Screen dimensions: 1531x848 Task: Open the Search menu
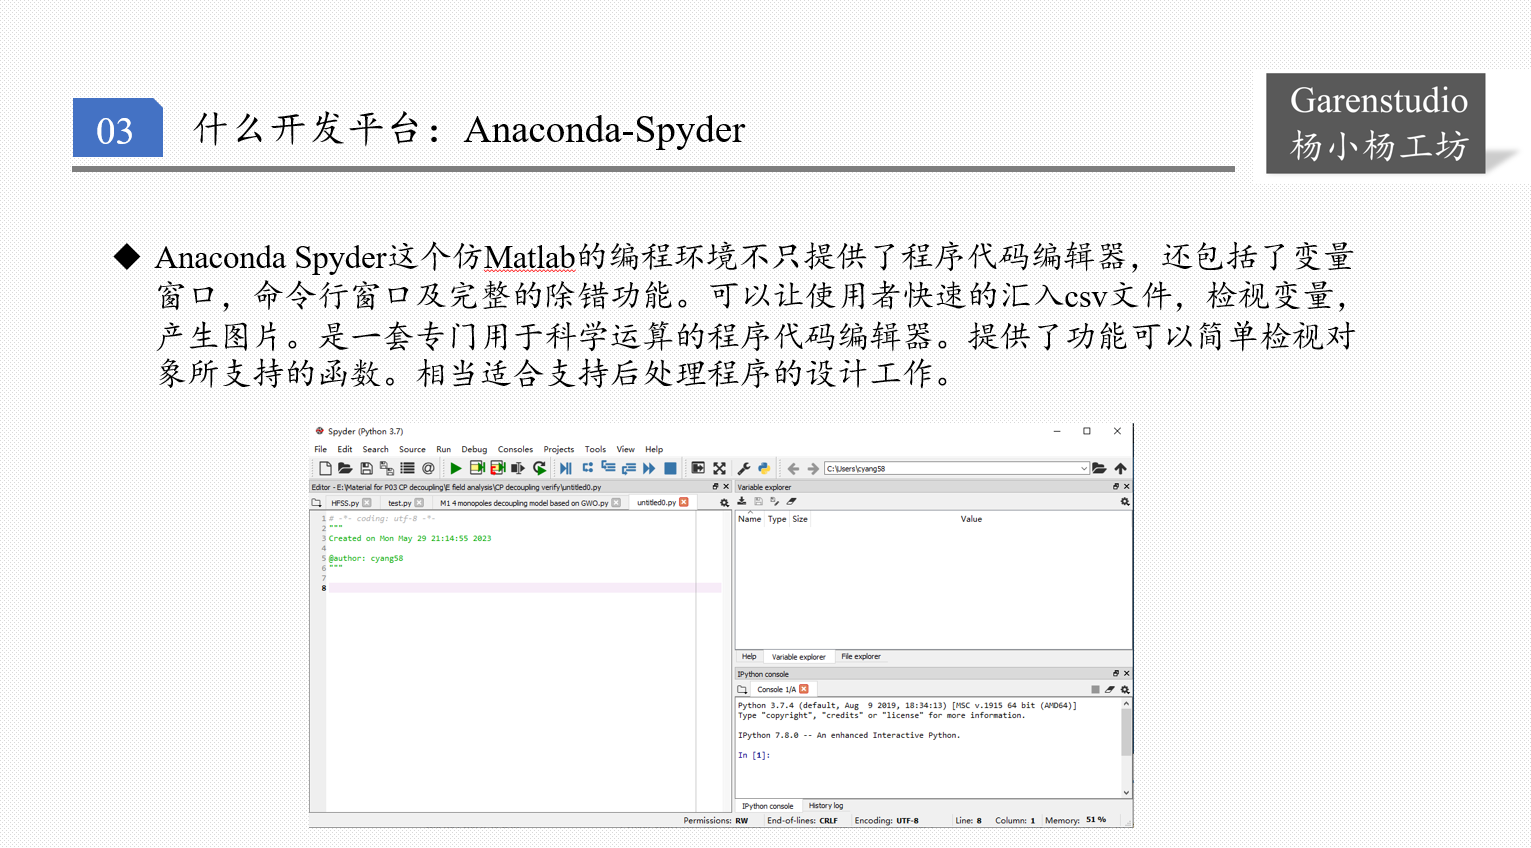375,449
